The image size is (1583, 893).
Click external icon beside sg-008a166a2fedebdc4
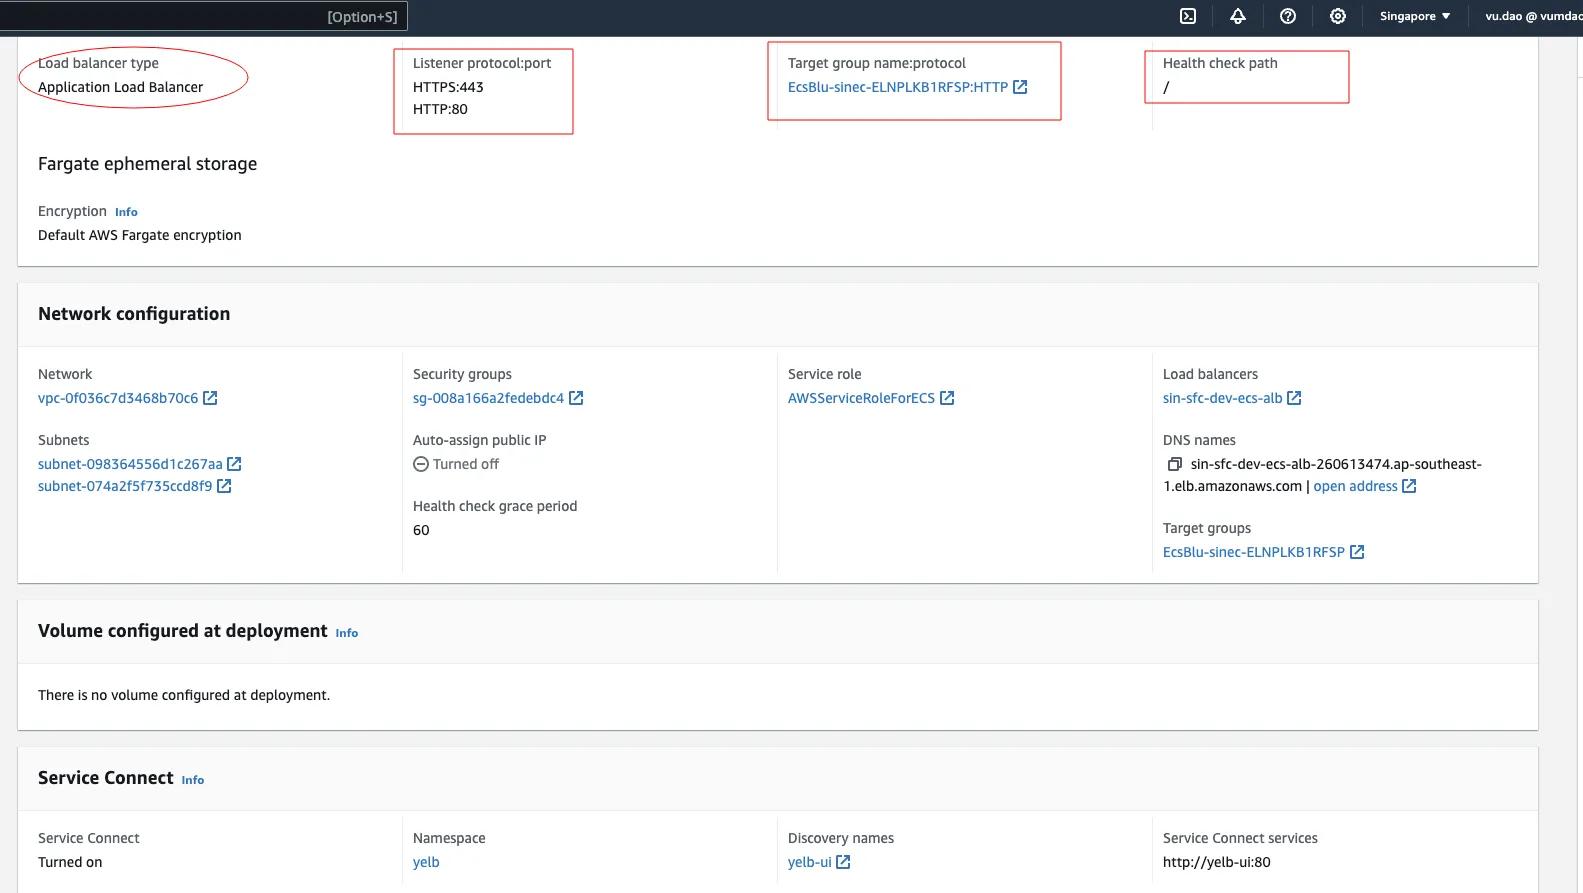point(576,398)
